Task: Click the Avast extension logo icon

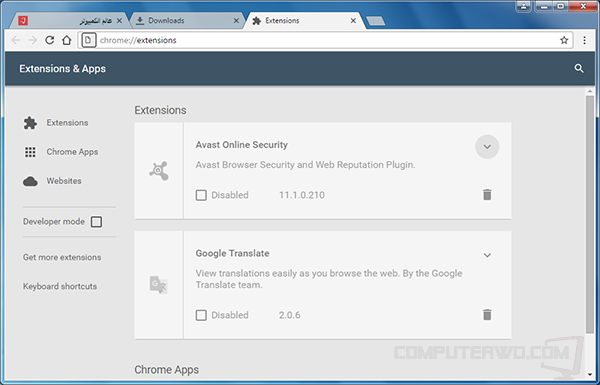Action: tap(159, 171)
